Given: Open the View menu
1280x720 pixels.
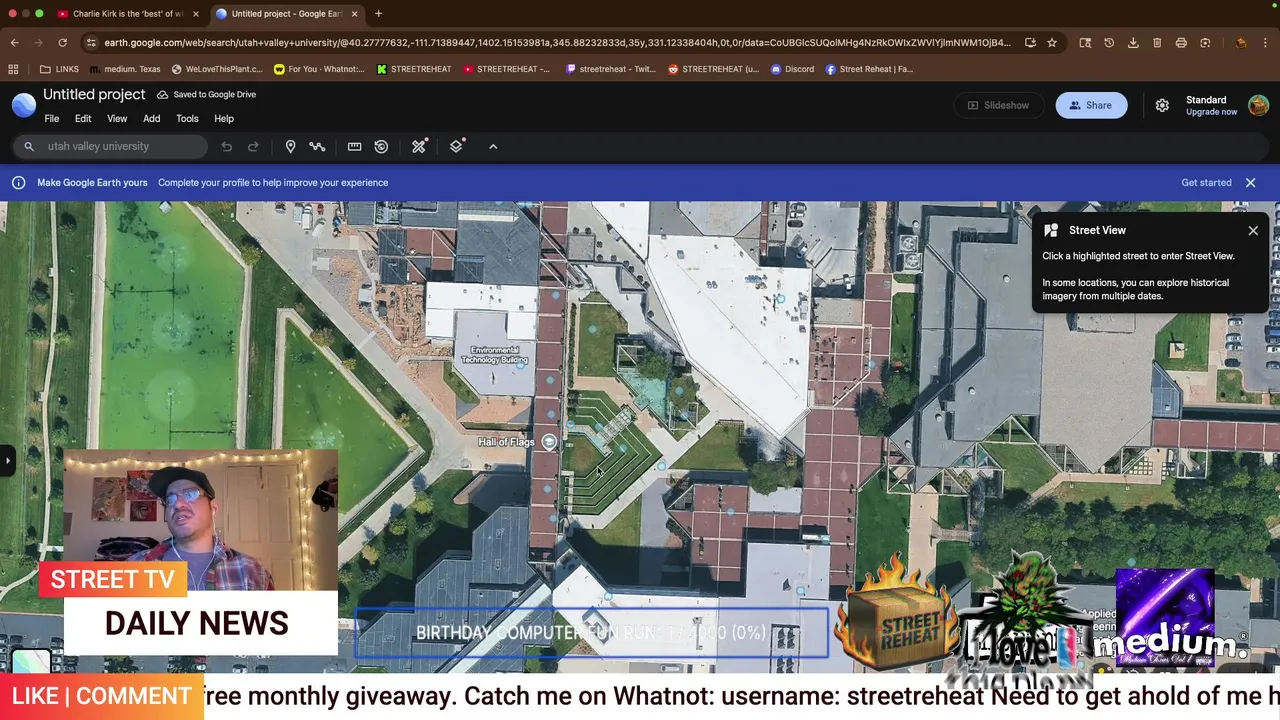Looking at the screenshot, I should point(117,119).
